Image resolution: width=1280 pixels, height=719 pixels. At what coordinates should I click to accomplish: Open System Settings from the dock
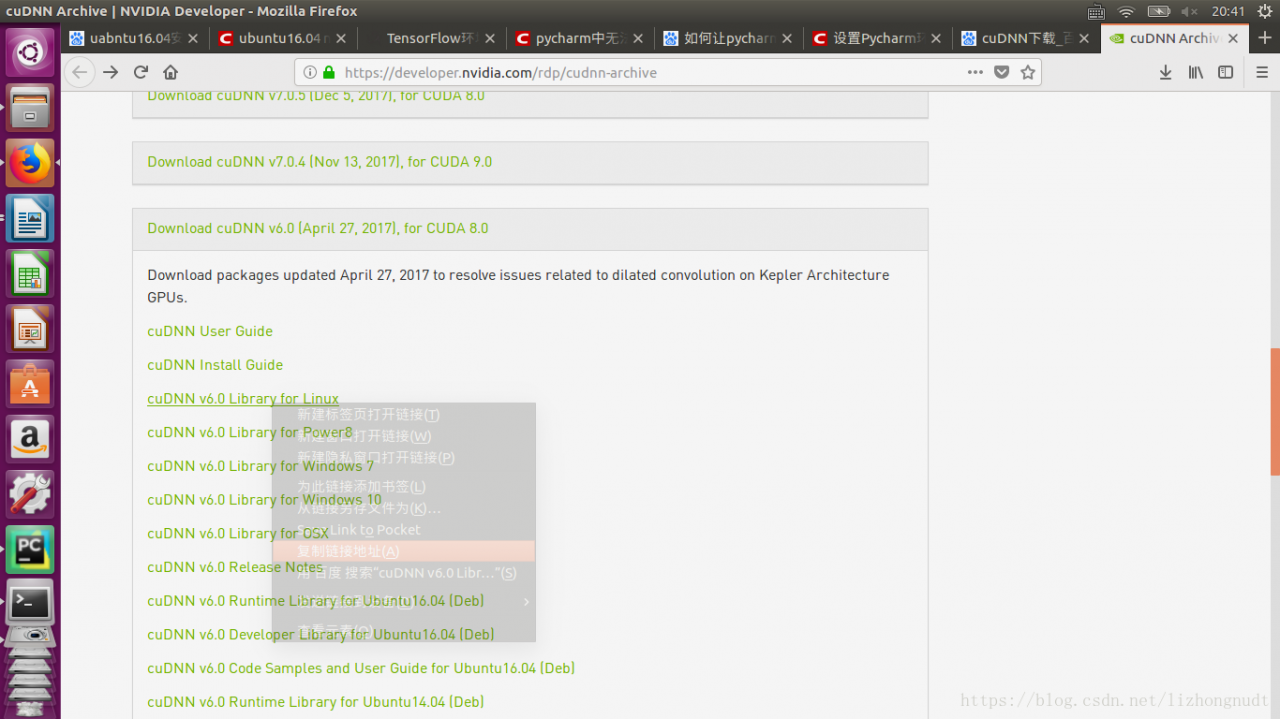pos(30,492)
